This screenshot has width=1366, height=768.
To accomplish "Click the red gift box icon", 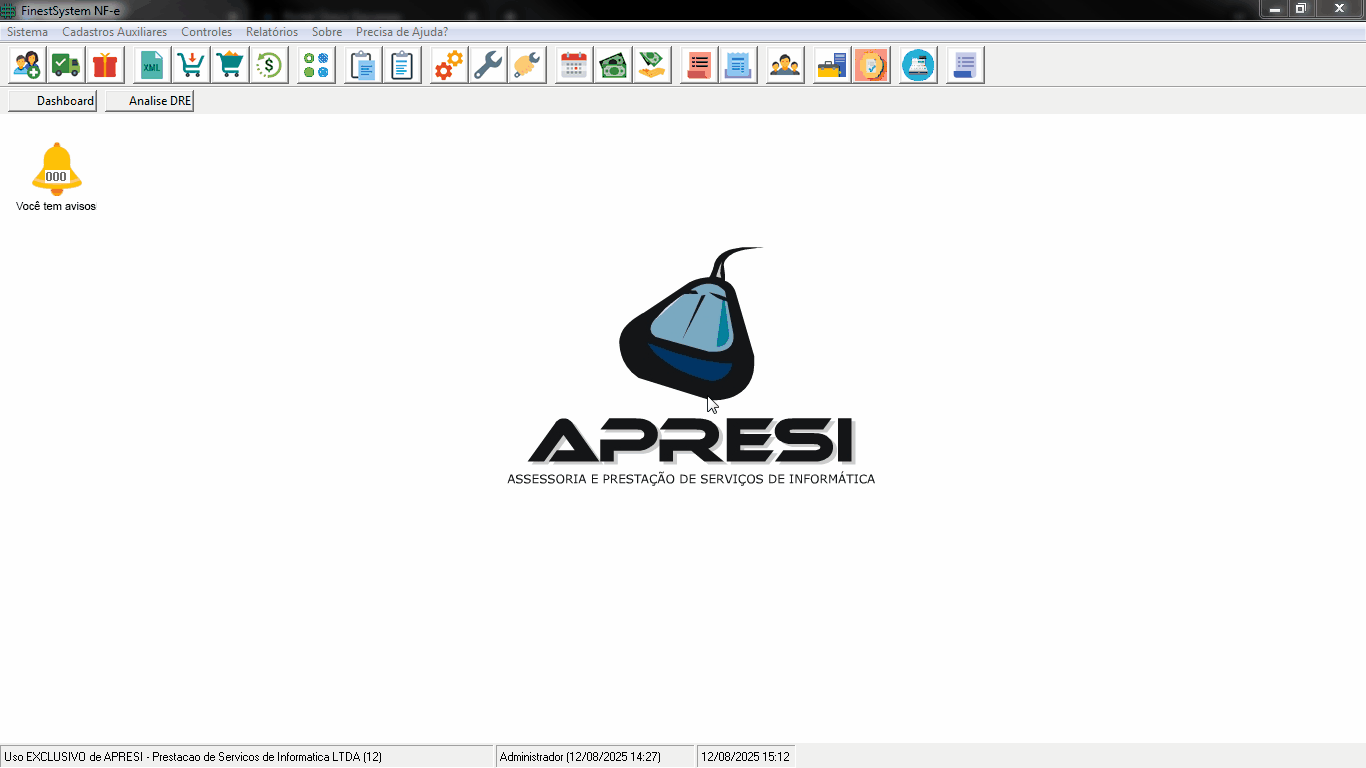I will click(x=105, y=66).
